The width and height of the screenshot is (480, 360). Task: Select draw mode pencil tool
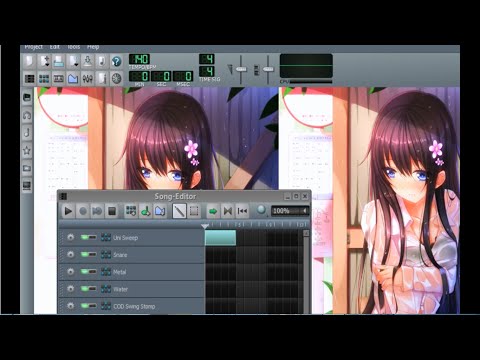[x=179, y=211]
